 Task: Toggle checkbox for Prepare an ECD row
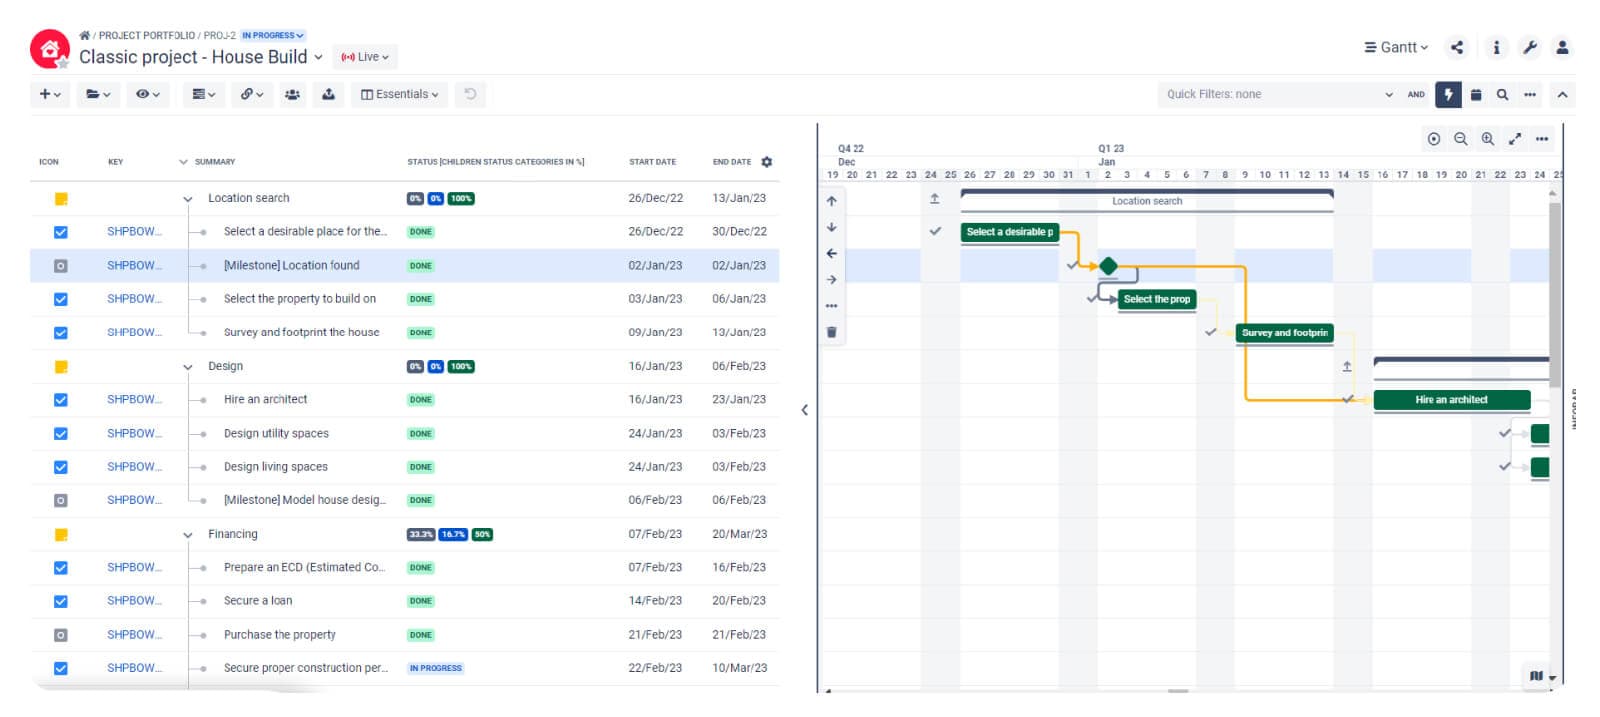pyautogui.click(x=61, y=568)
